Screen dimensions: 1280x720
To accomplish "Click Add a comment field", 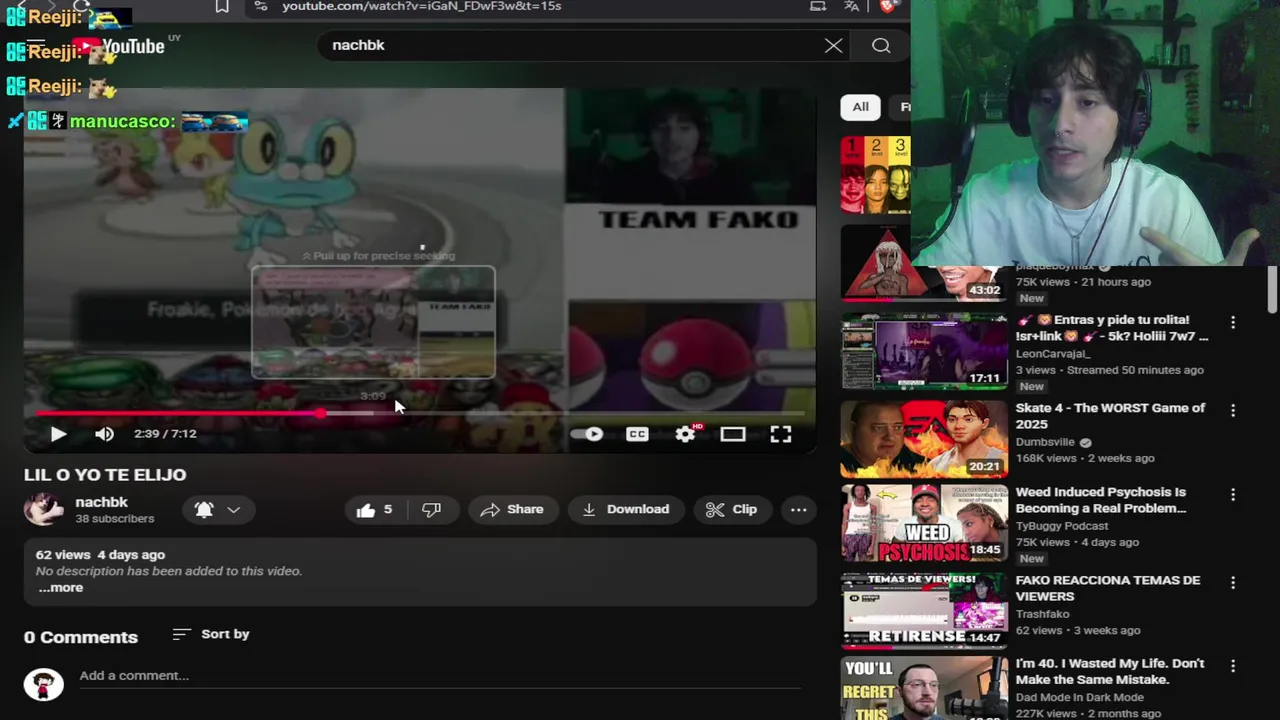I will [x=440, y=676].
